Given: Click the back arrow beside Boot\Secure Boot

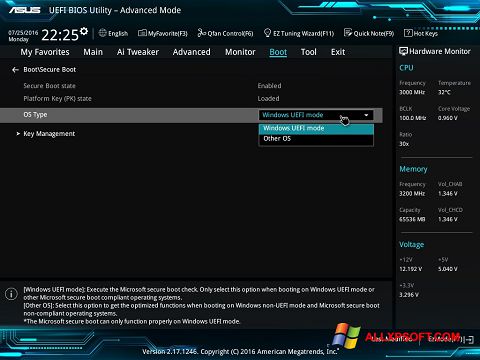Looking at the screenshot, I should point(15,70).
